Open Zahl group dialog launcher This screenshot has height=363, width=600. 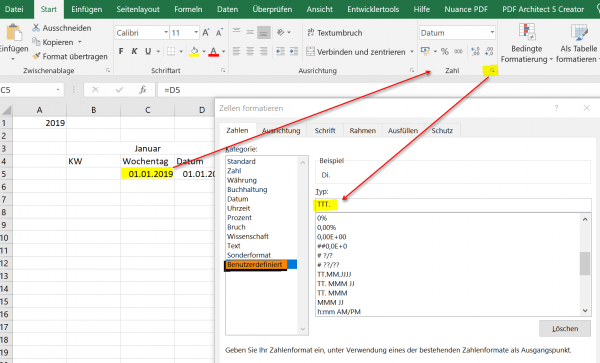[x=492, y=70]
